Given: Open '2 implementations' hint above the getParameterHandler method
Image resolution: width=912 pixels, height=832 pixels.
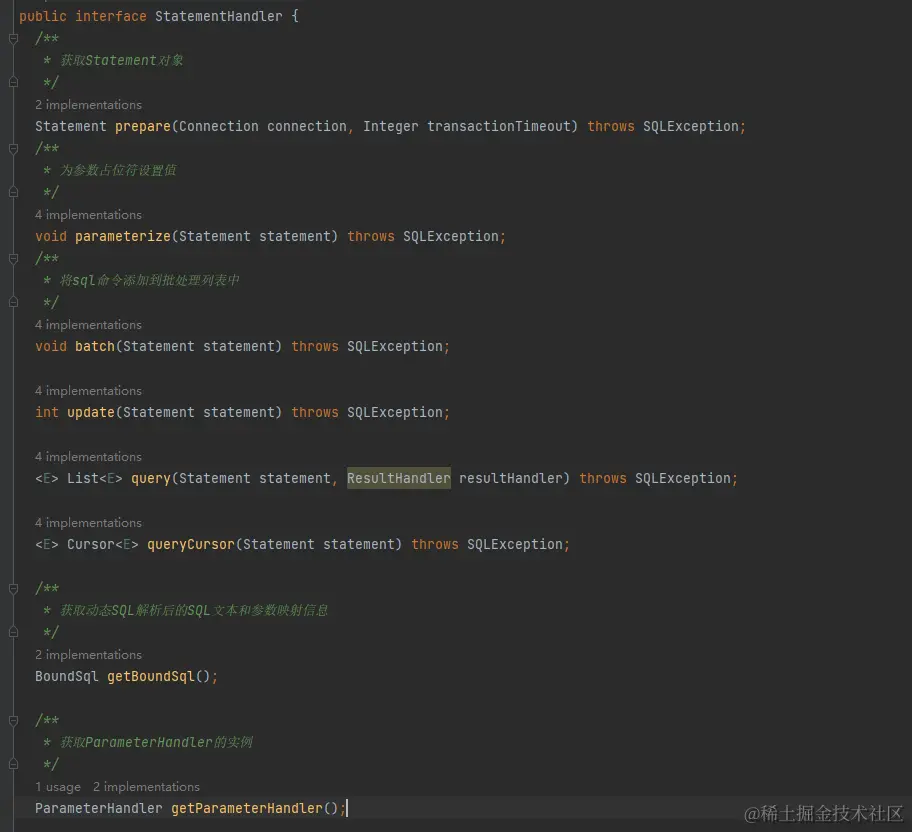Looking at the screenshot, I should (147, 787).
